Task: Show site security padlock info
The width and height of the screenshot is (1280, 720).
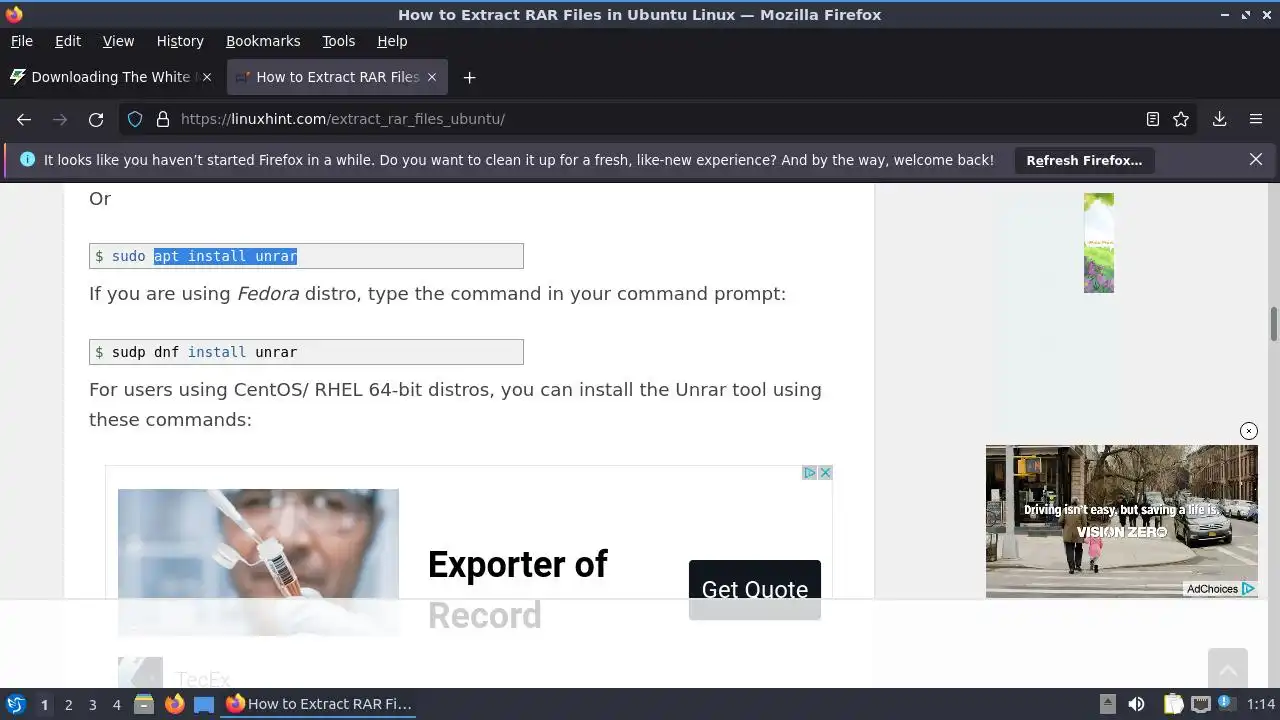Action: click(x=163, y=119)
